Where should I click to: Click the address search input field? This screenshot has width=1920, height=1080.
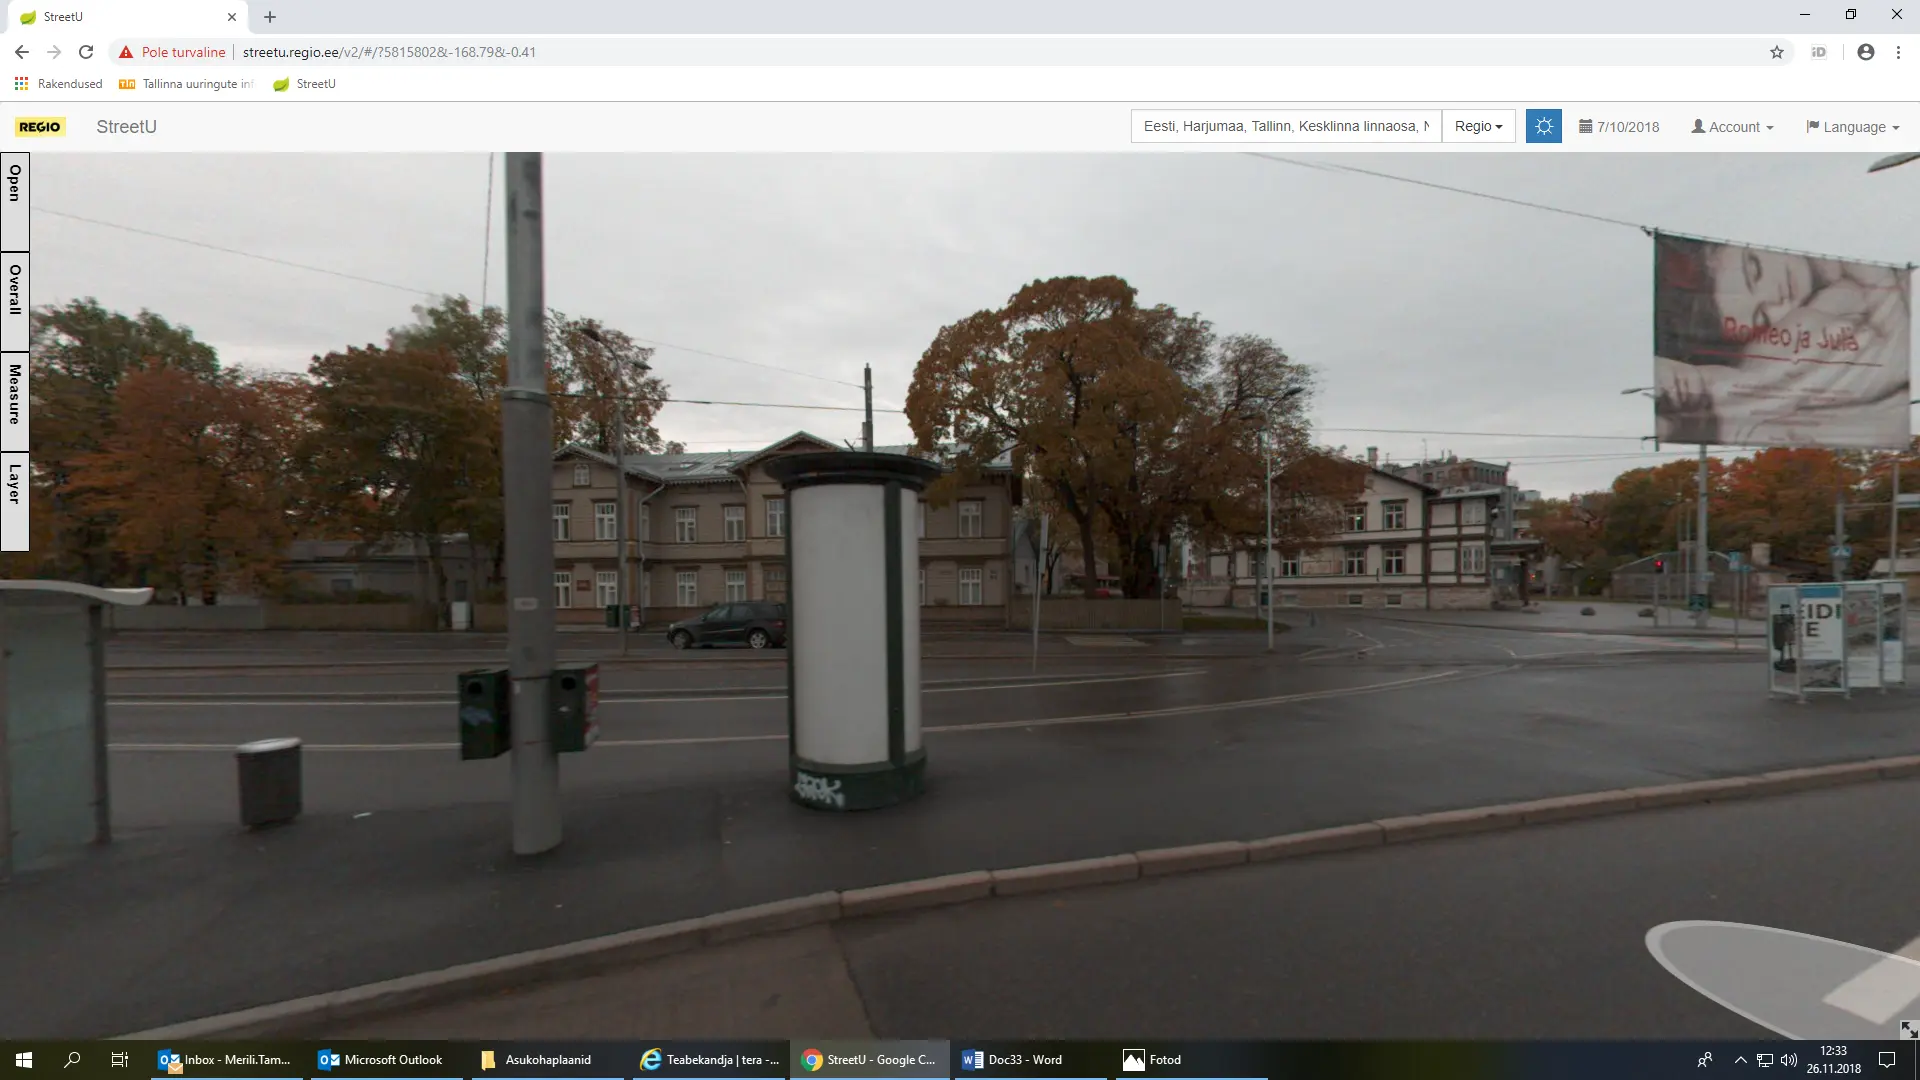coord(1285,126)
